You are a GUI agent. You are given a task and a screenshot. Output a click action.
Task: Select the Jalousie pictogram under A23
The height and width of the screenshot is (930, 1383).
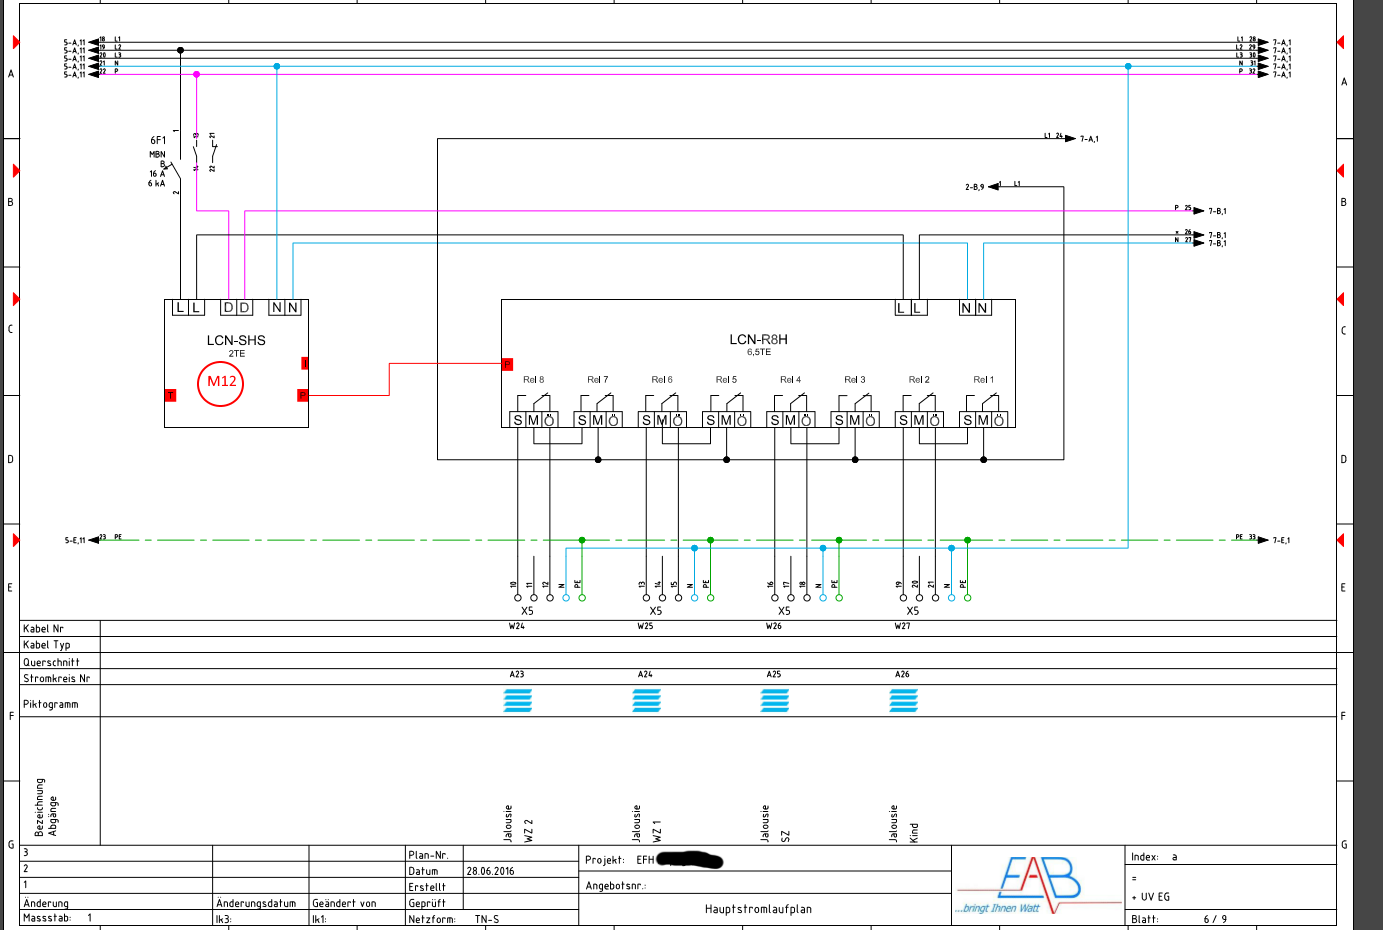click(517, 701)
